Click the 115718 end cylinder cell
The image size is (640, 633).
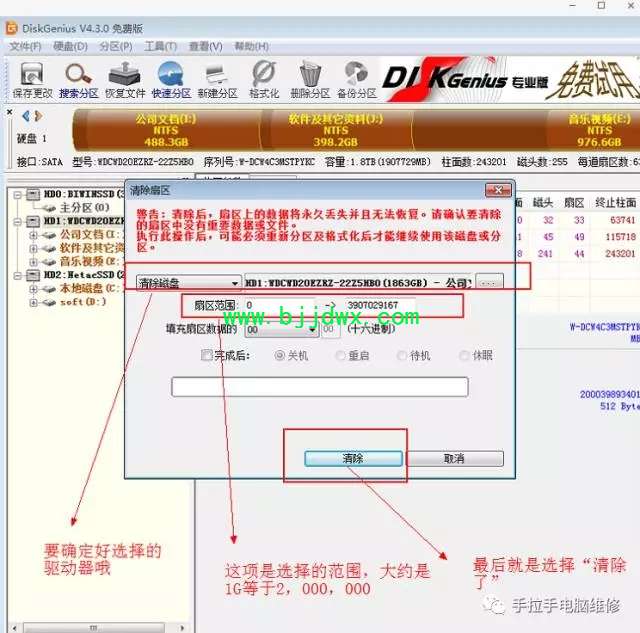click(x=620, y=237)
